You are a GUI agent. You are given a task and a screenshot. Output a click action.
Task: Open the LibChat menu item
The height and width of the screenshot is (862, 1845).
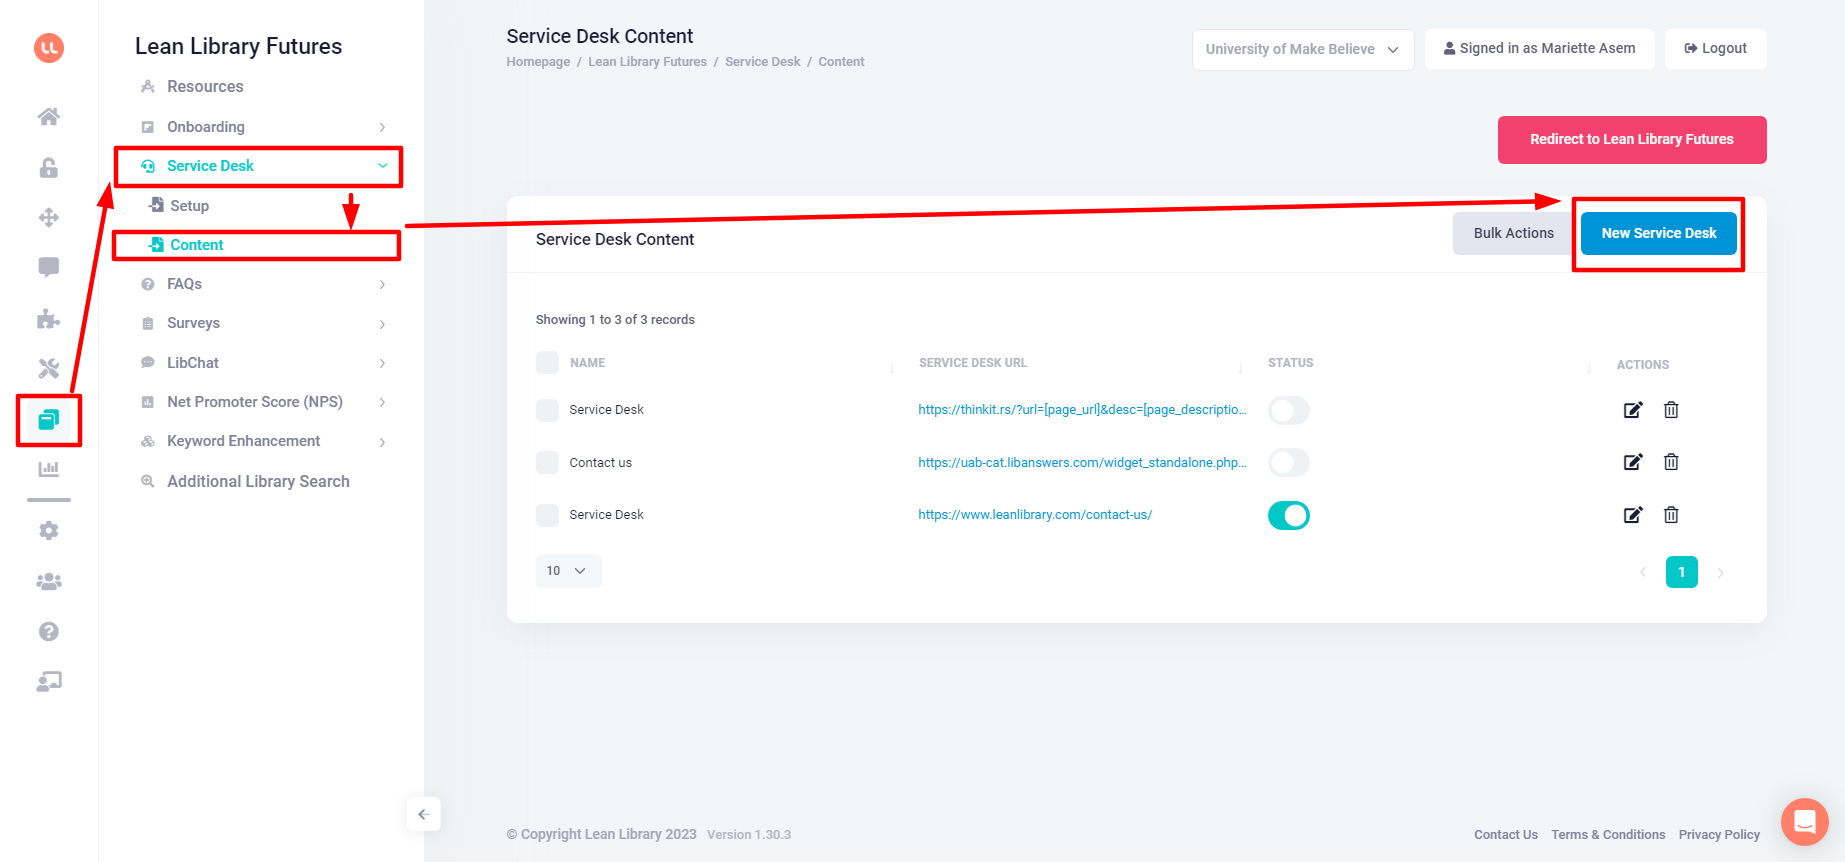192,363
